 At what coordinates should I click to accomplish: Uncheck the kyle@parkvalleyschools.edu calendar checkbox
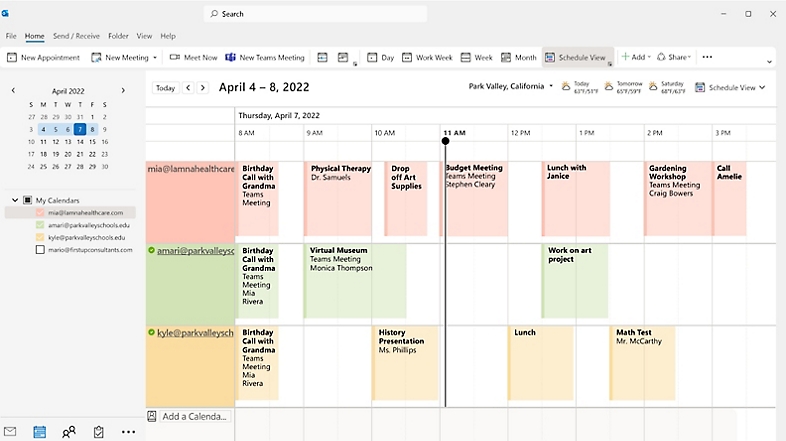tap(40, 238)
